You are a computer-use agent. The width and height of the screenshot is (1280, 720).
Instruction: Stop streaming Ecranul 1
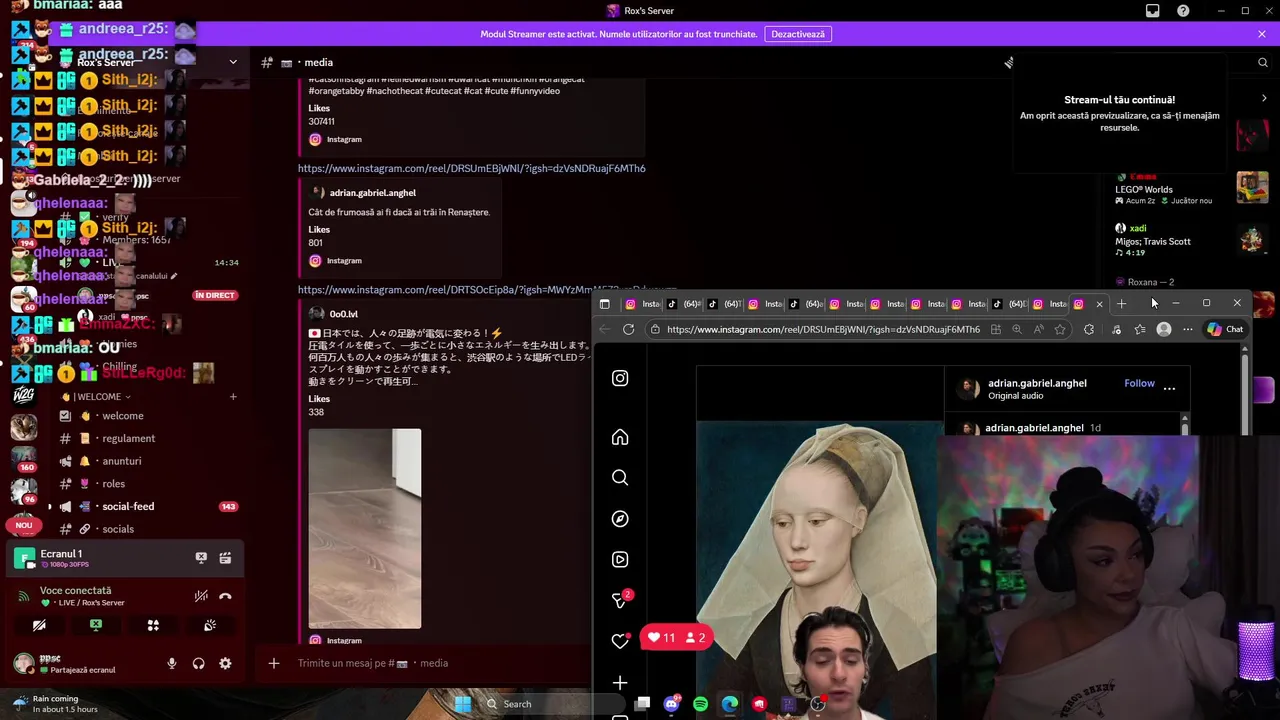(x=201, y=558)
